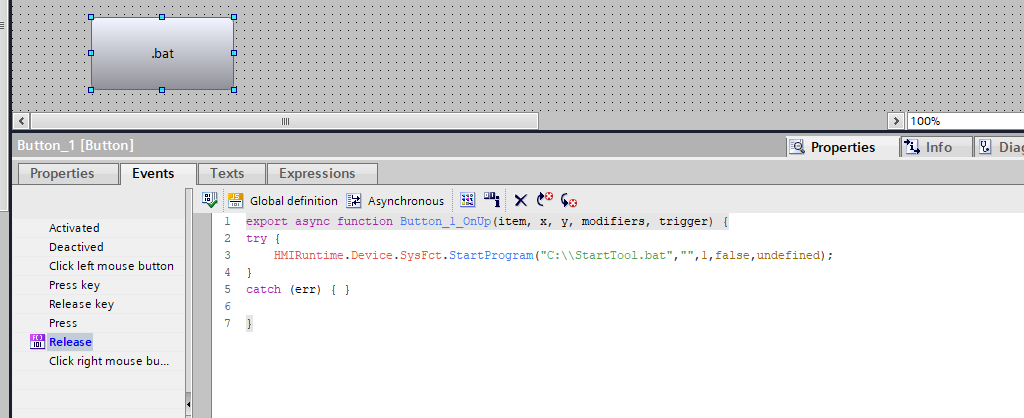This screenshot has height=418, width=1024.
Task: Select the Release key event
Action: (81, 304)
